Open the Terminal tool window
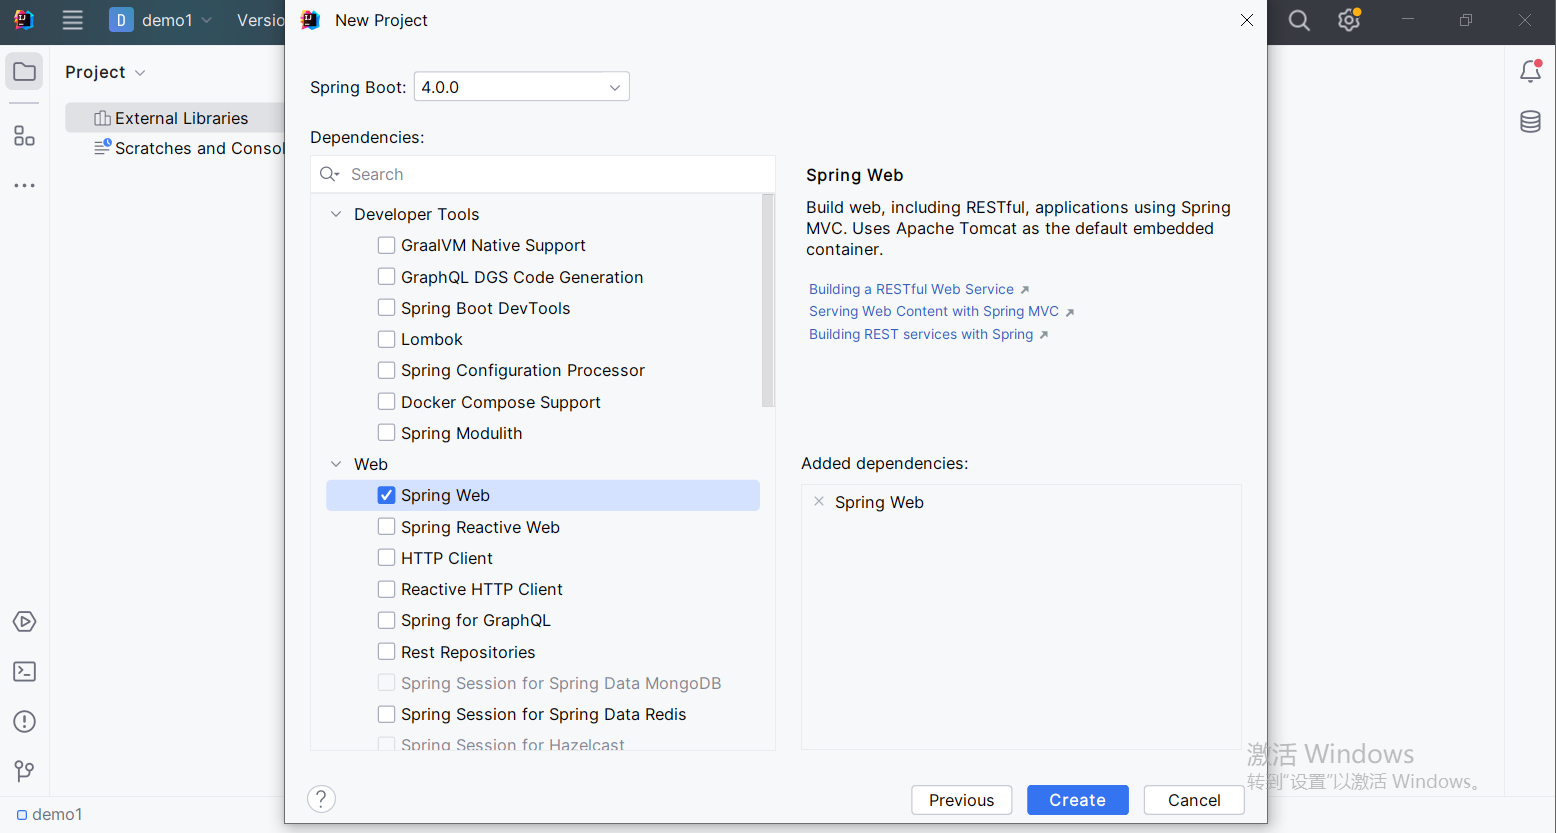Screen dimensions: 1556x833 (x=24, y=672)
